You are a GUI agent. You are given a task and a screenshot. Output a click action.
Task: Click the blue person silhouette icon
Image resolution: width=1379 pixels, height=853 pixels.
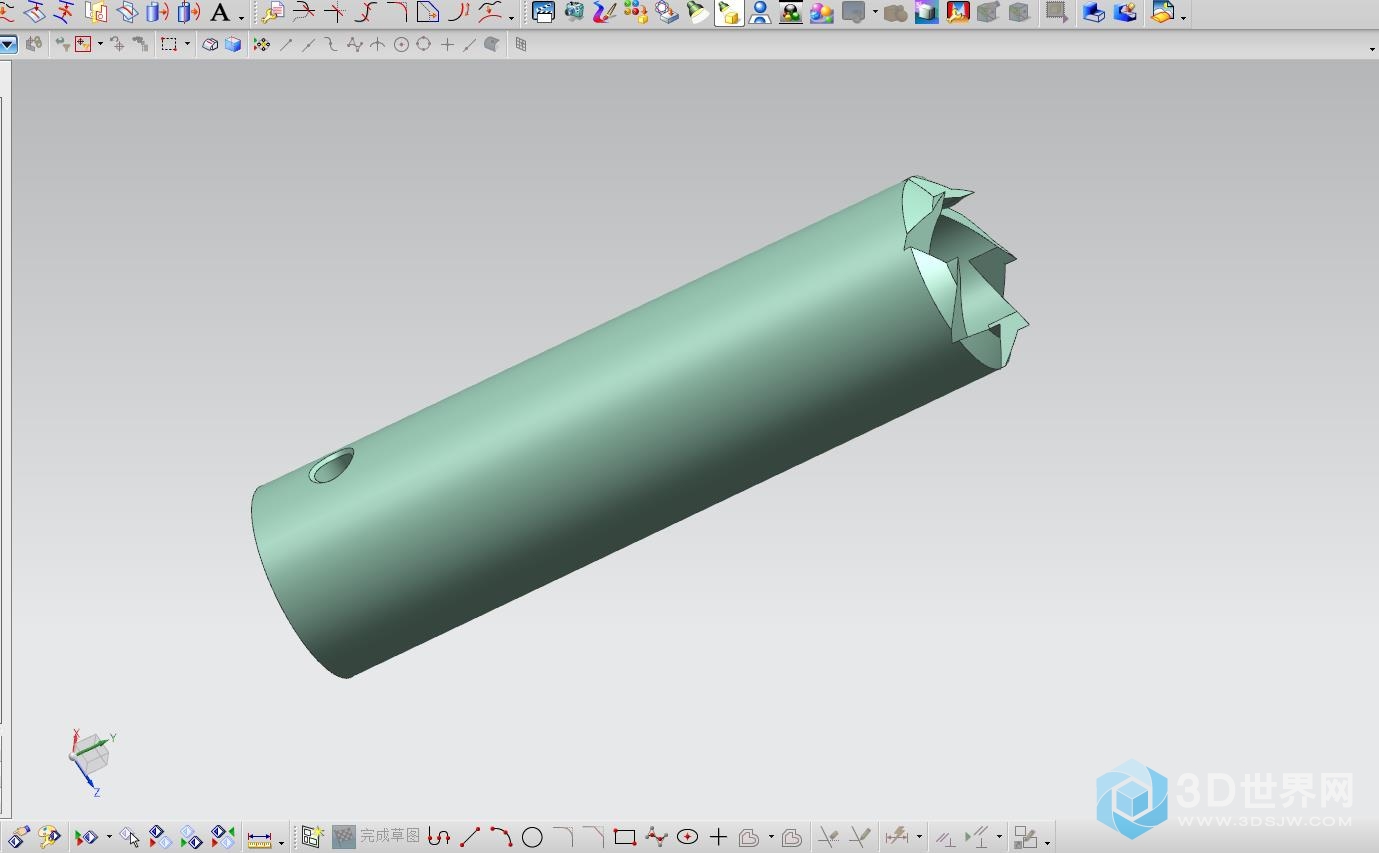[760, 13]
